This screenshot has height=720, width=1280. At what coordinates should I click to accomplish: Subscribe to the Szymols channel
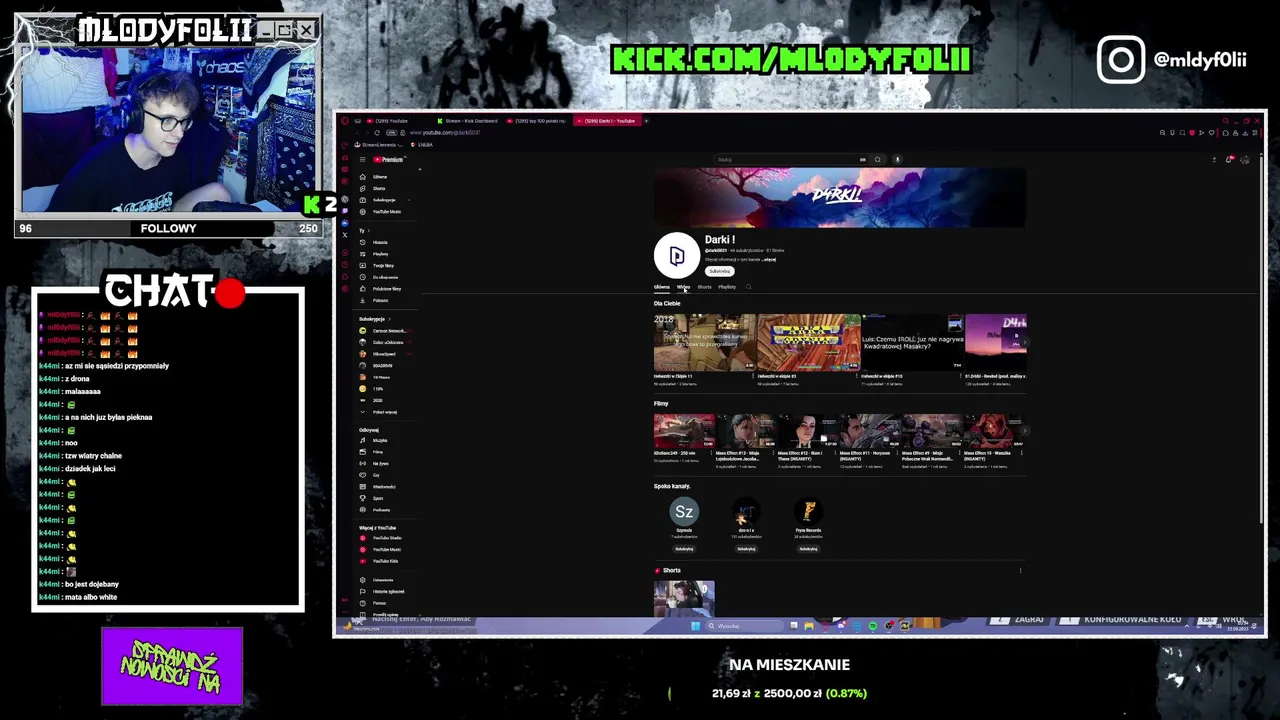click(684, 549)
